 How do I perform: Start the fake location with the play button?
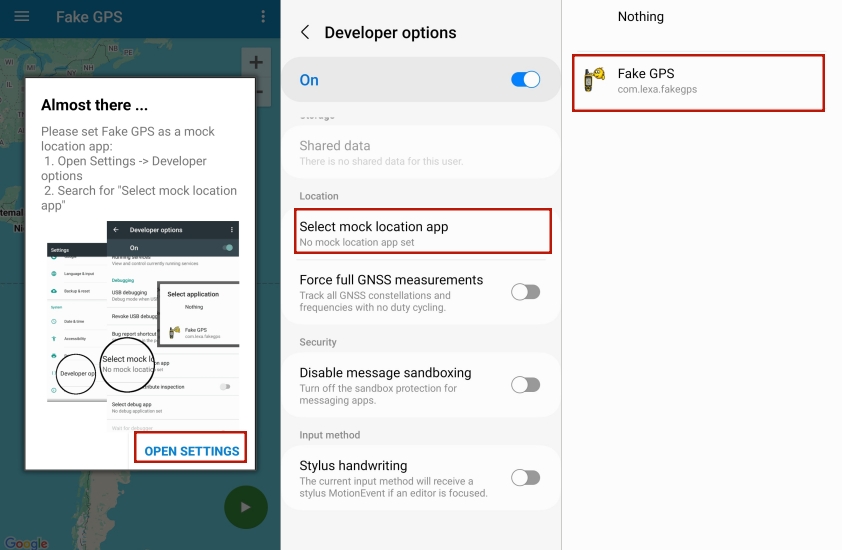[246, 507]
